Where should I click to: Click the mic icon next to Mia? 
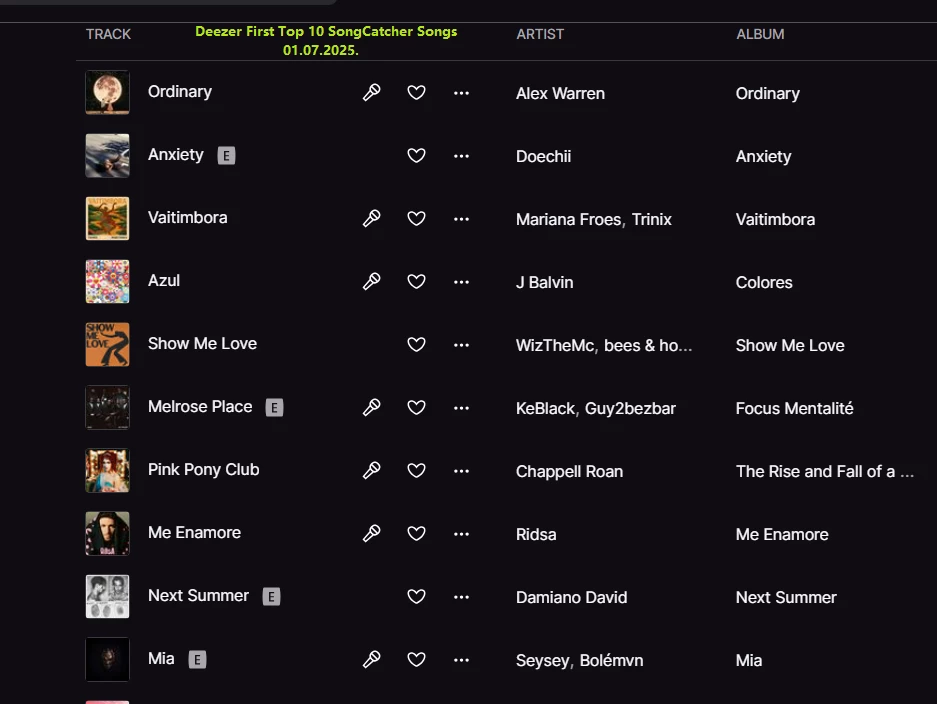pyautogui.click(x=371, y=660)
